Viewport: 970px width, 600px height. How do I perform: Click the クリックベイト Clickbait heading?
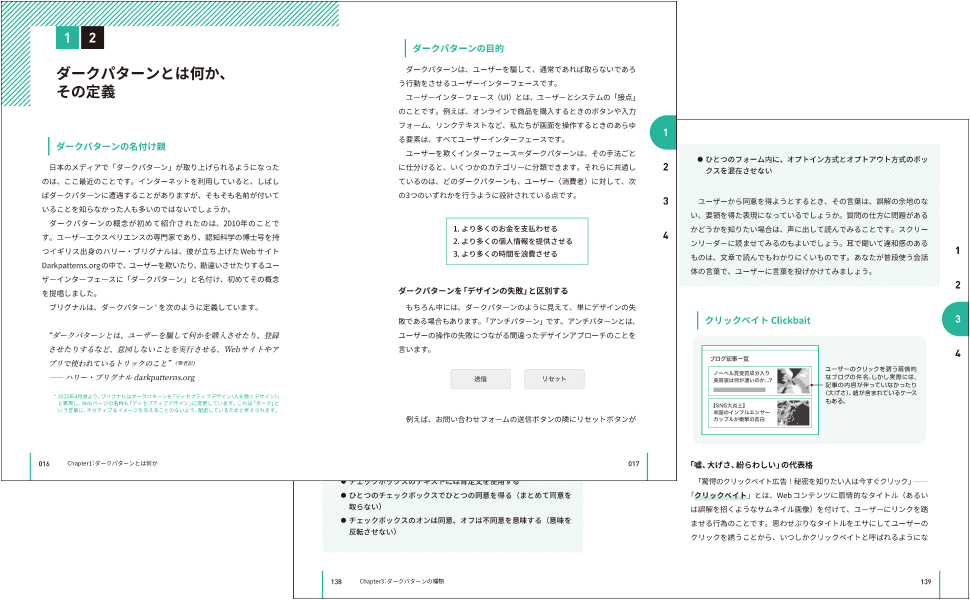coord(757,320)
